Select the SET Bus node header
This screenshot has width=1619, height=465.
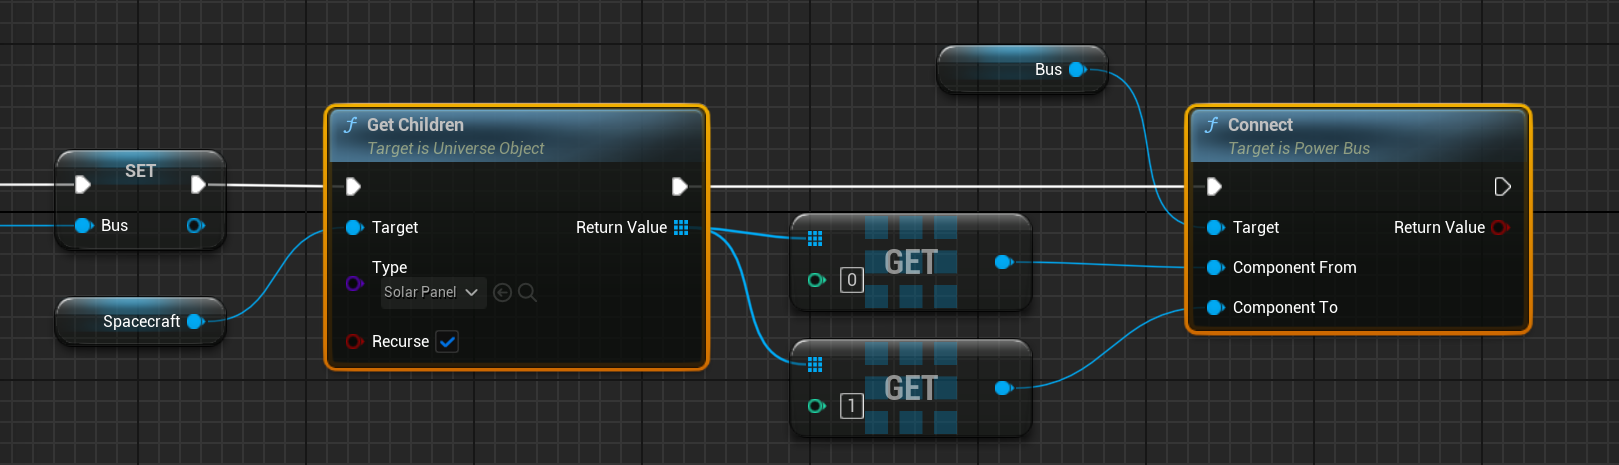(x=140, y=171)
